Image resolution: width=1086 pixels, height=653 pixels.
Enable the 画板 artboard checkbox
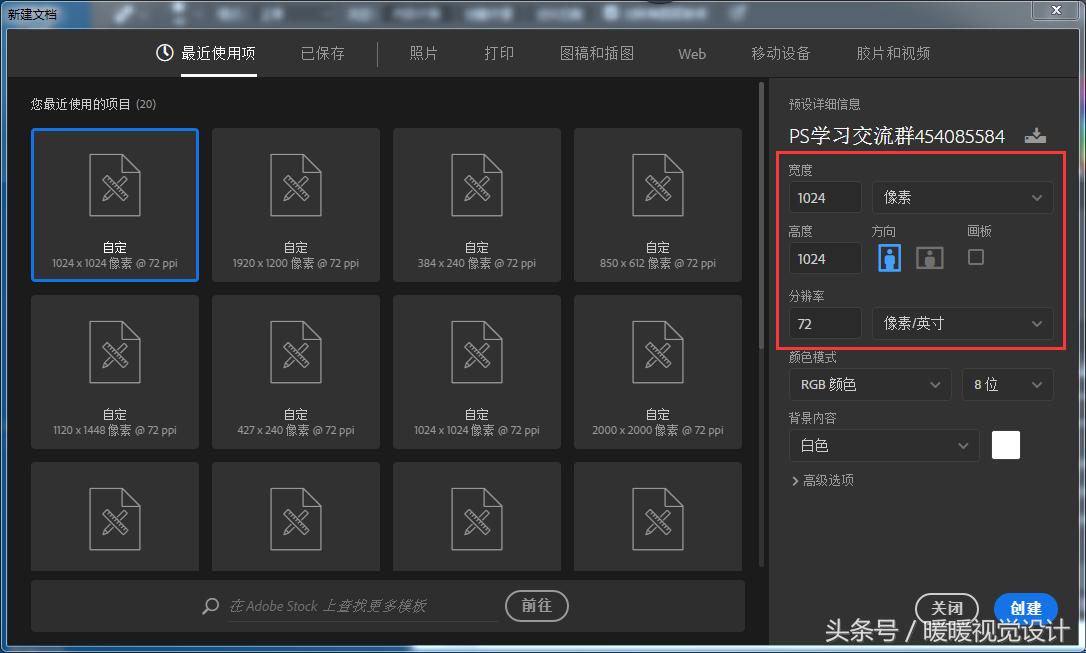[976, 257]
